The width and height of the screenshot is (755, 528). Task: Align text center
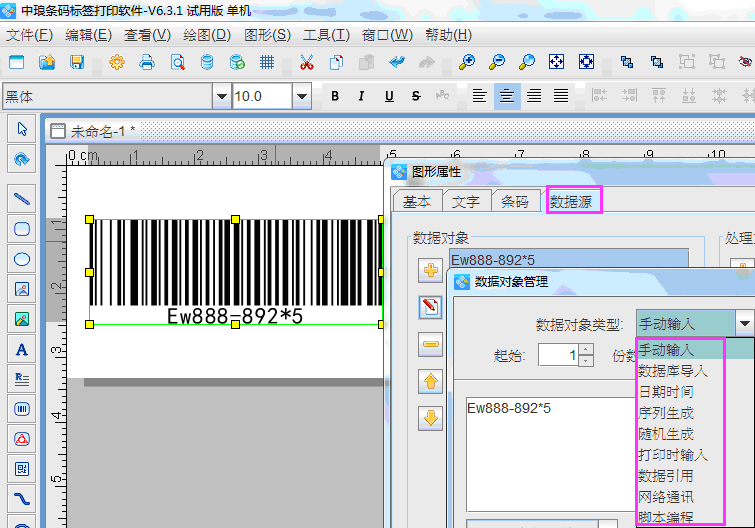[x=507, y=96]
